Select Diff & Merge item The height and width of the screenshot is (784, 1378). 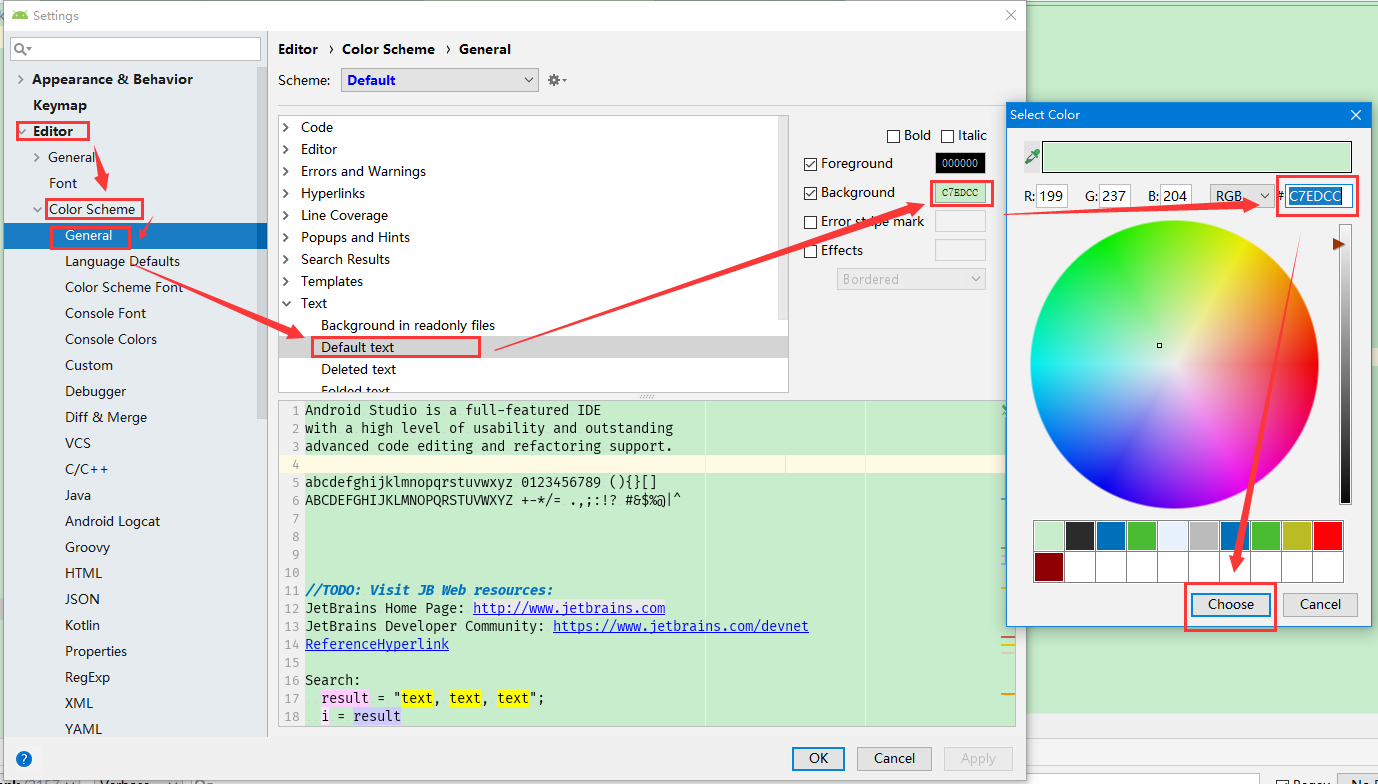(106, 417)
